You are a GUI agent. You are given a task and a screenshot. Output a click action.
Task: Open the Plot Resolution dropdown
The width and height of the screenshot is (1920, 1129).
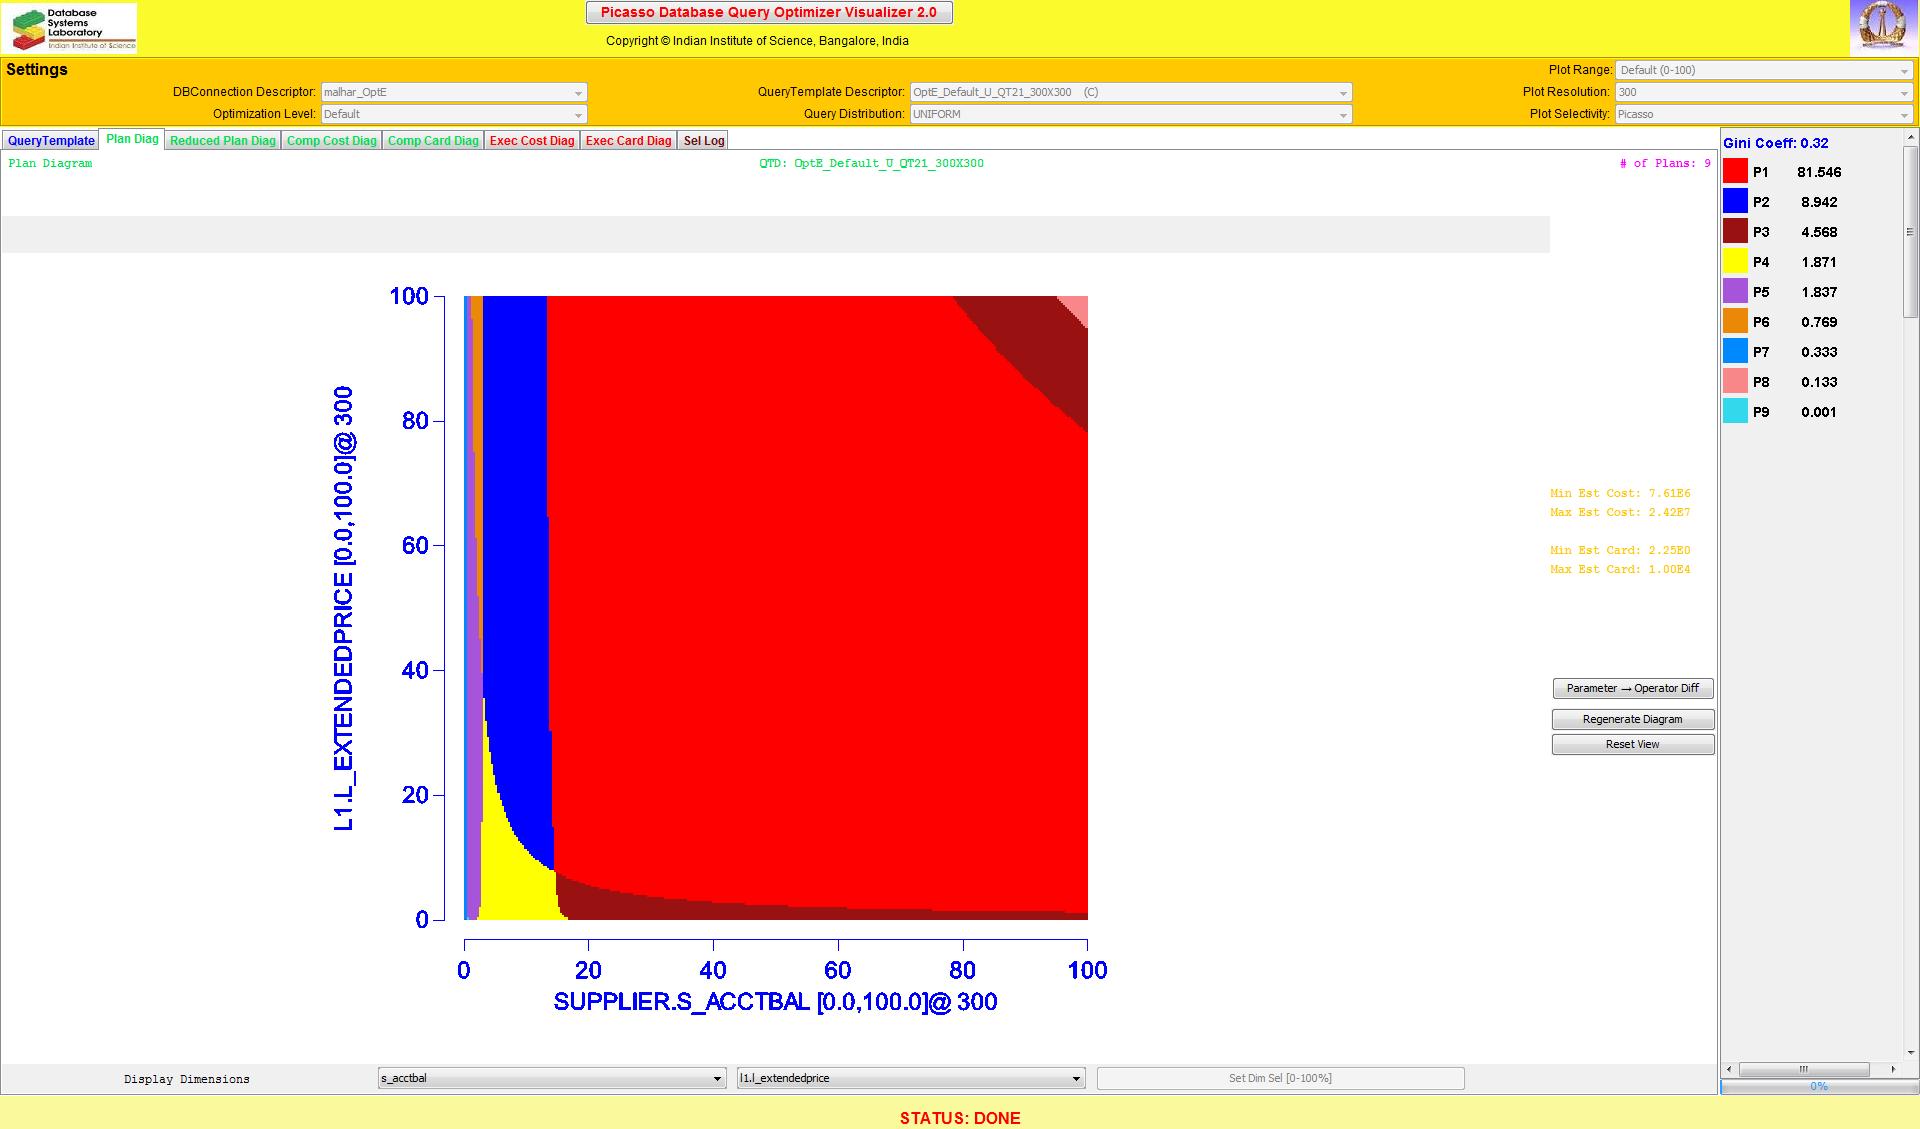pyautogui.click(x=1763, y=92)
